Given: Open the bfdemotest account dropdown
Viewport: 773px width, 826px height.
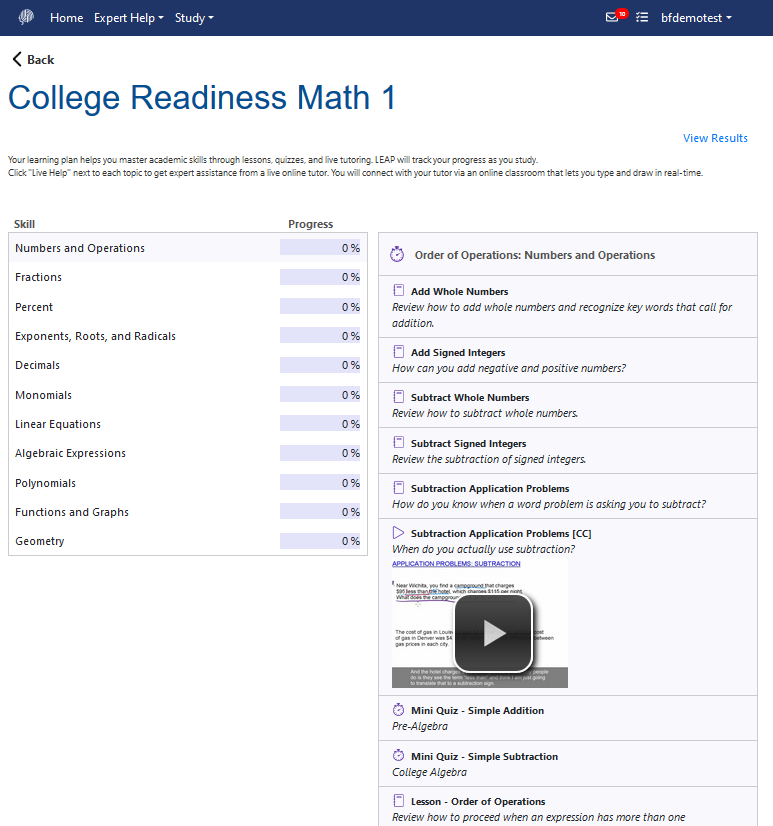Looking at the screenshot, I should (696, 18).
